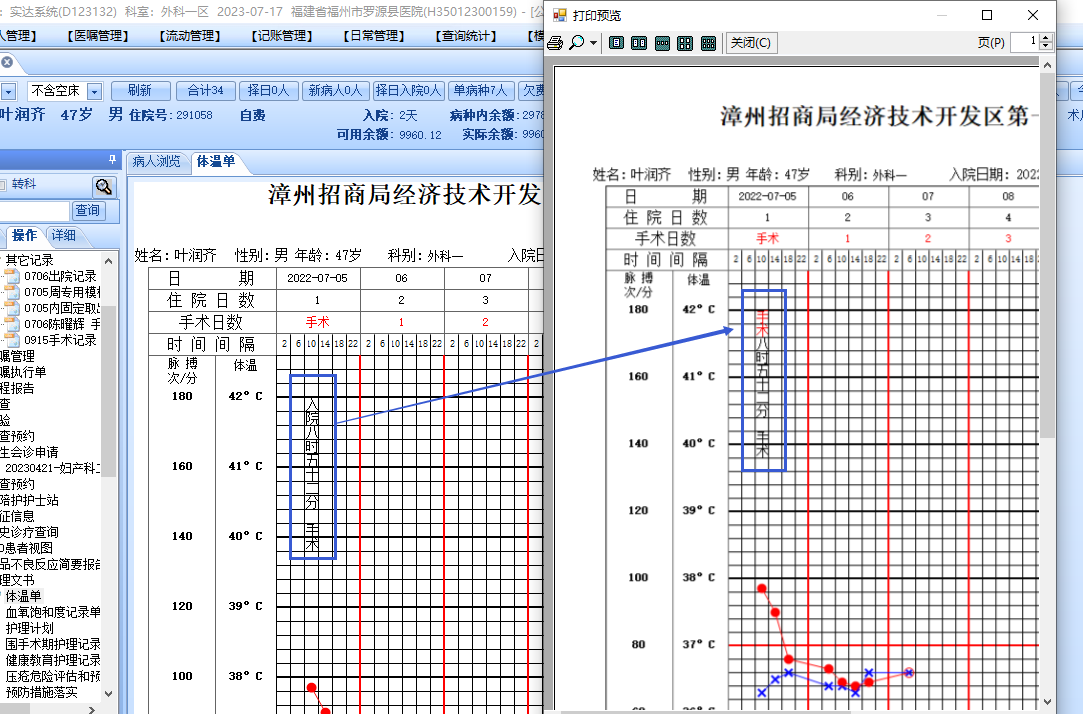
Task: Click the magnifier zoom icon in print preview
Action: coord(575,43)
